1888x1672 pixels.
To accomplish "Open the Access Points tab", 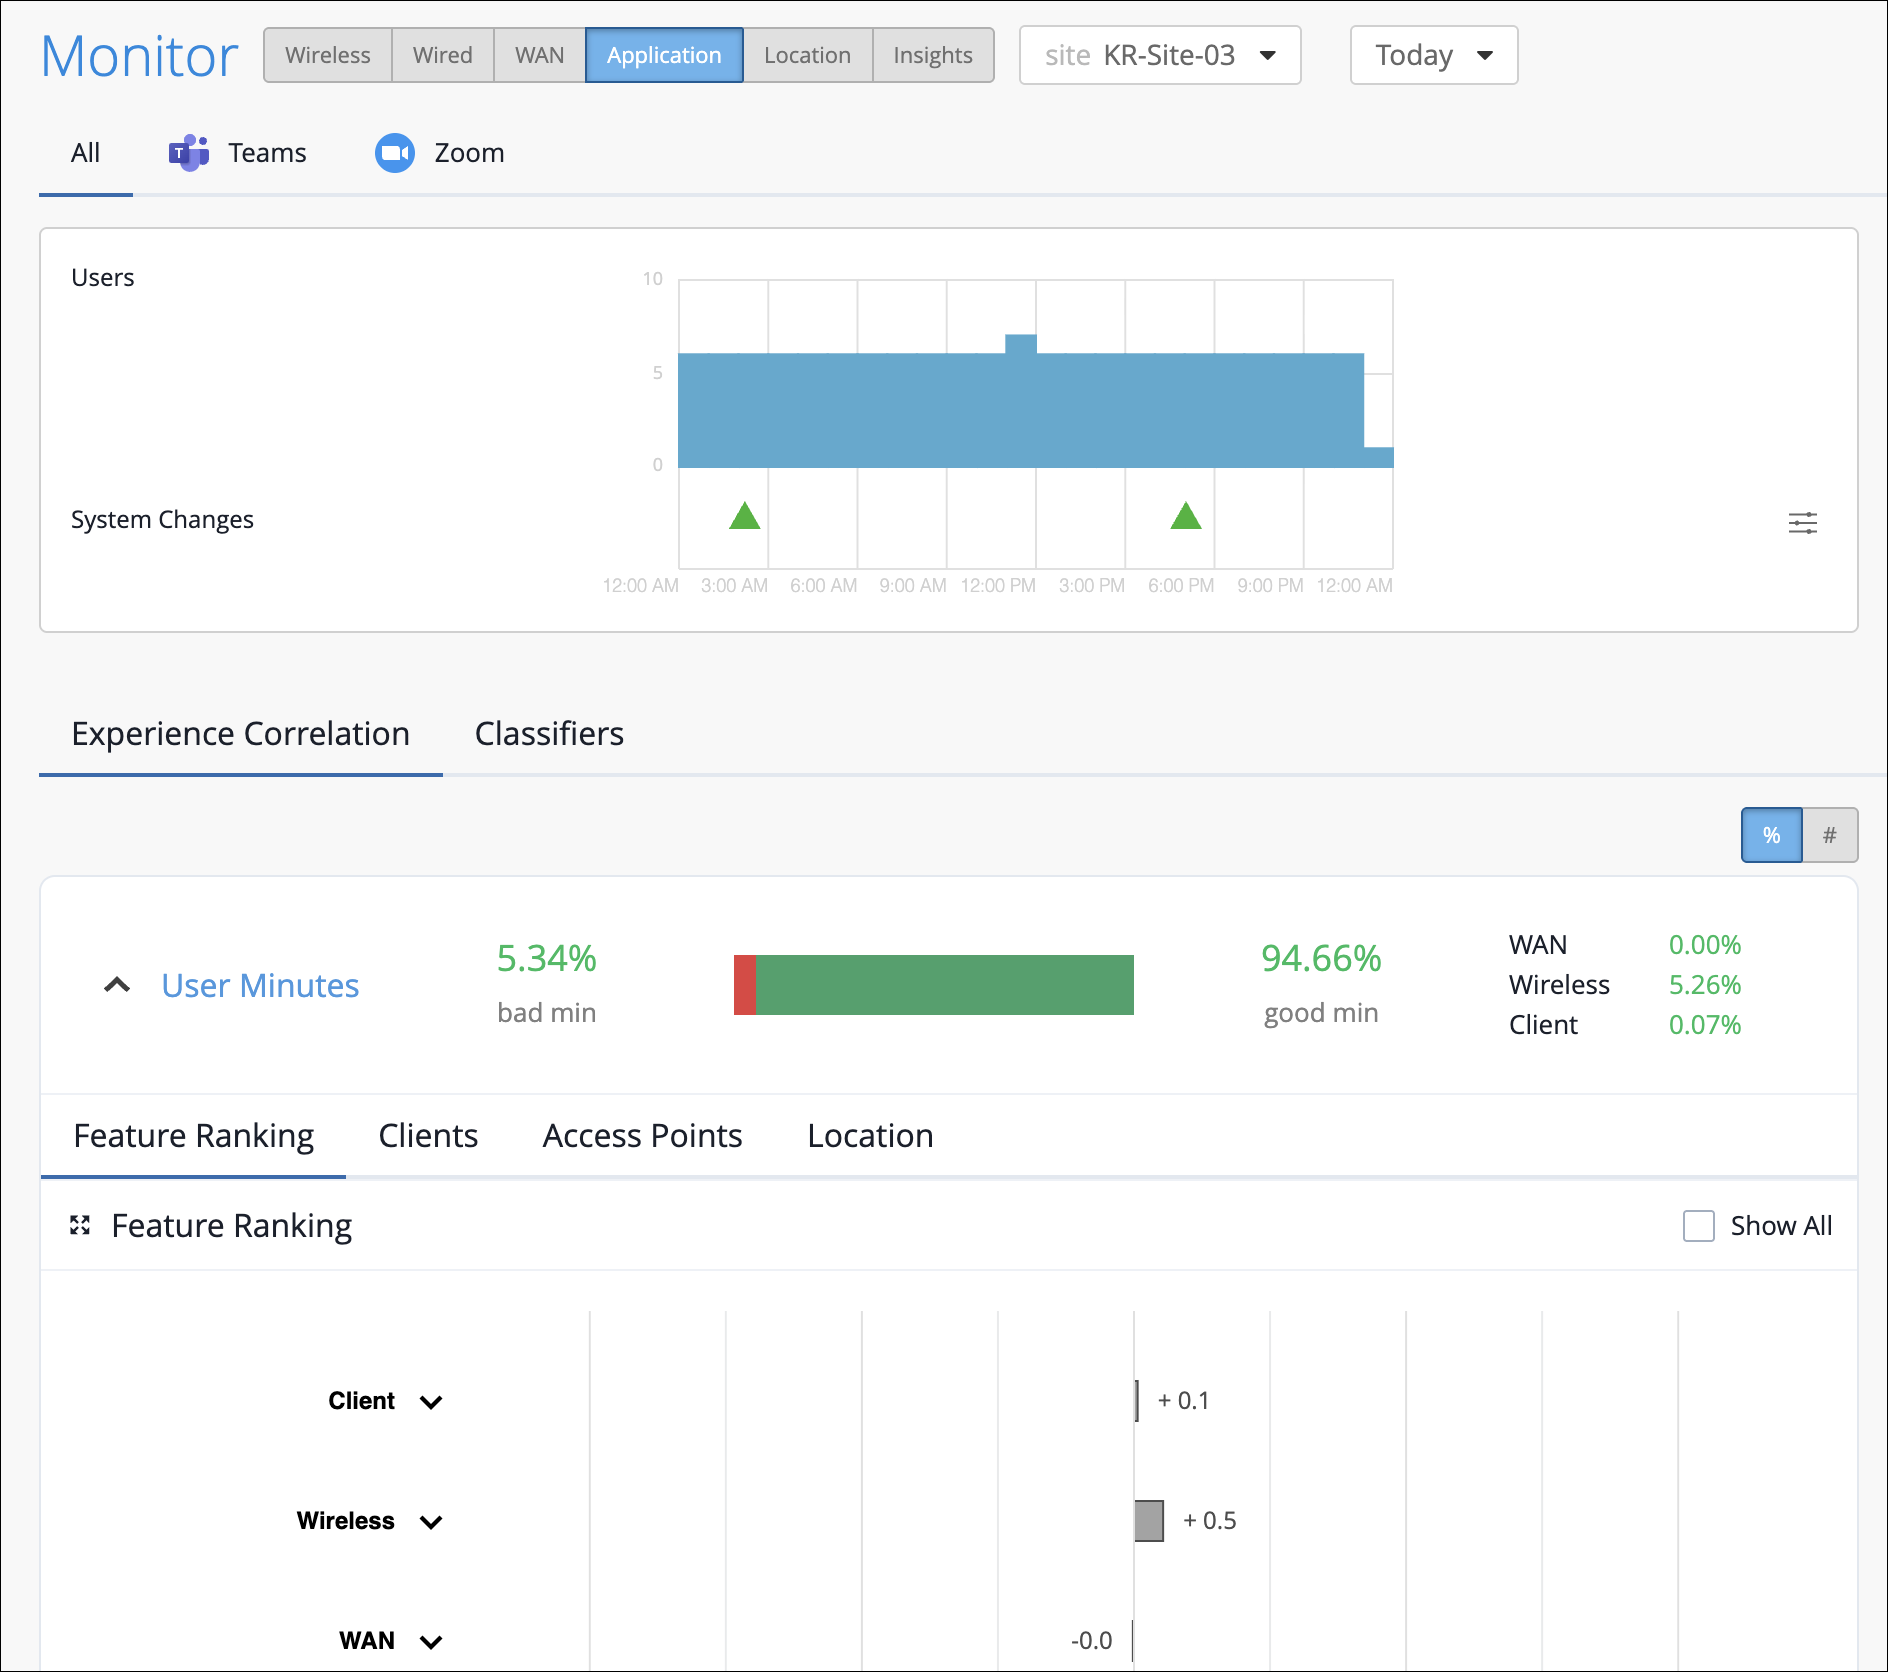I will (x=642, y=1136).
